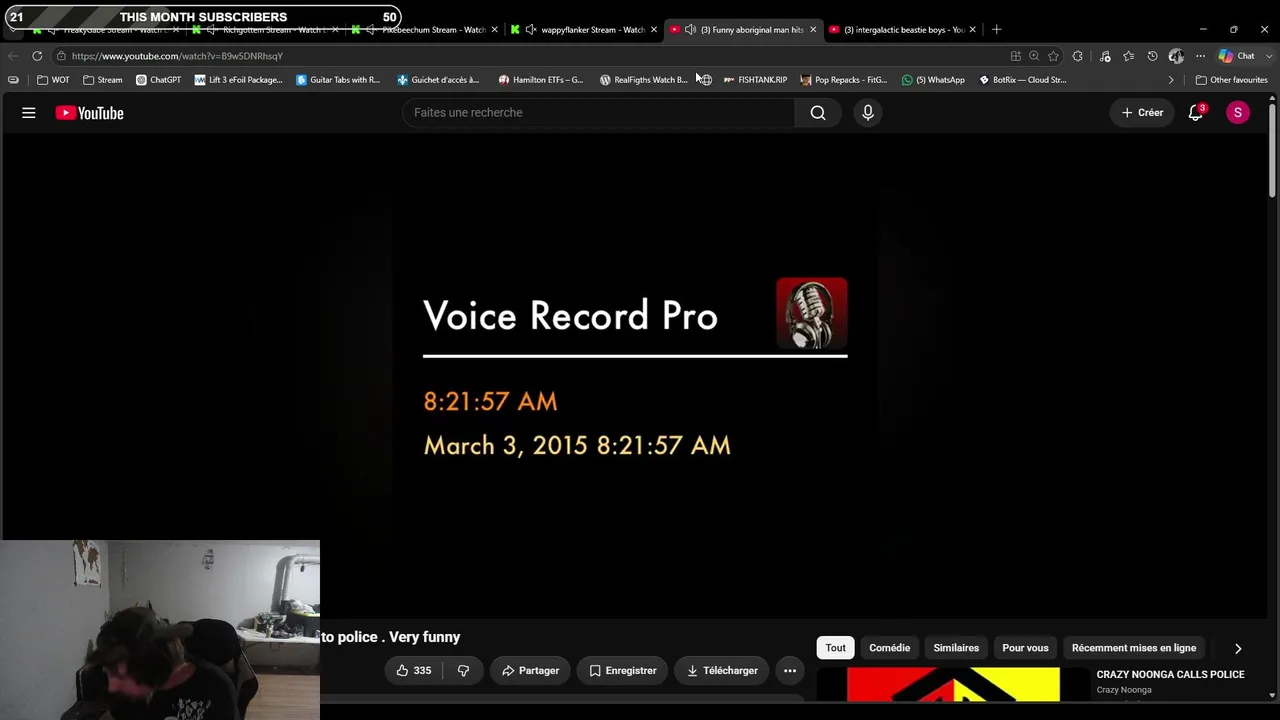Open Copilot Chat in the browser toolbar
1280x720 pixels.
(1237, 56)
